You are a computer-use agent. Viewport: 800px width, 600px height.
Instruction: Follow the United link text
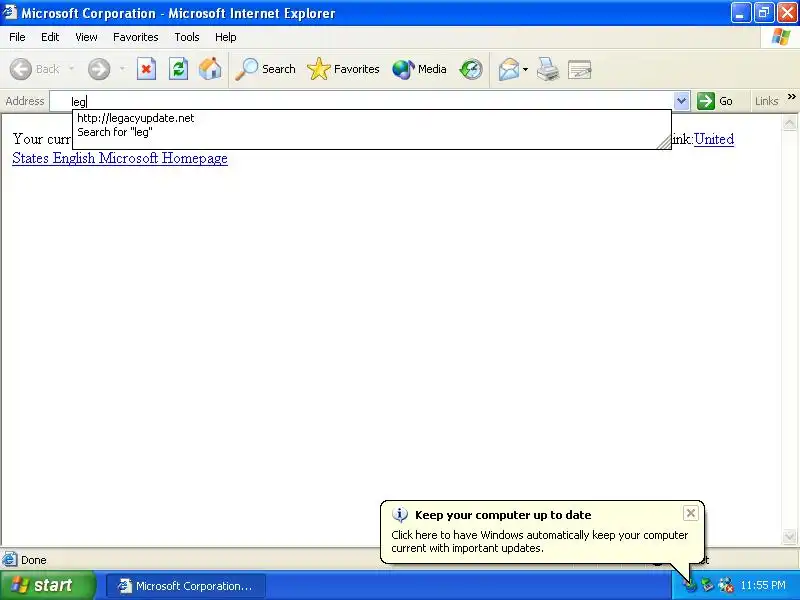[714, 139]
